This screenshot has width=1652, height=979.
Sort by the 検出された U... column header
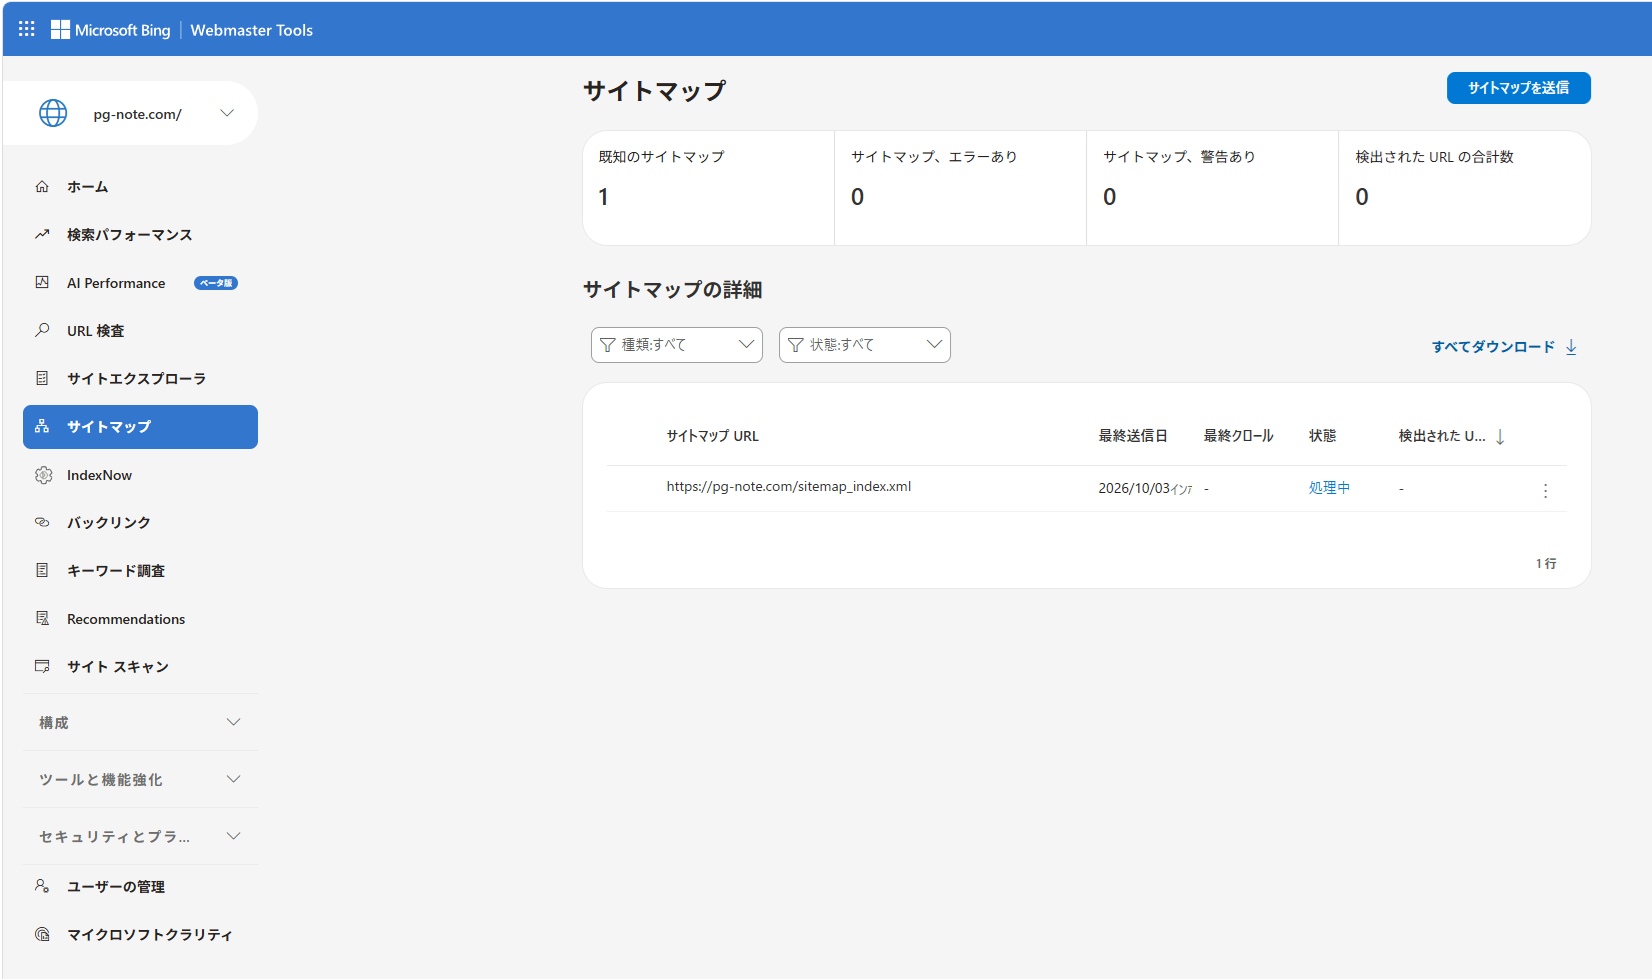[1451, 436]
